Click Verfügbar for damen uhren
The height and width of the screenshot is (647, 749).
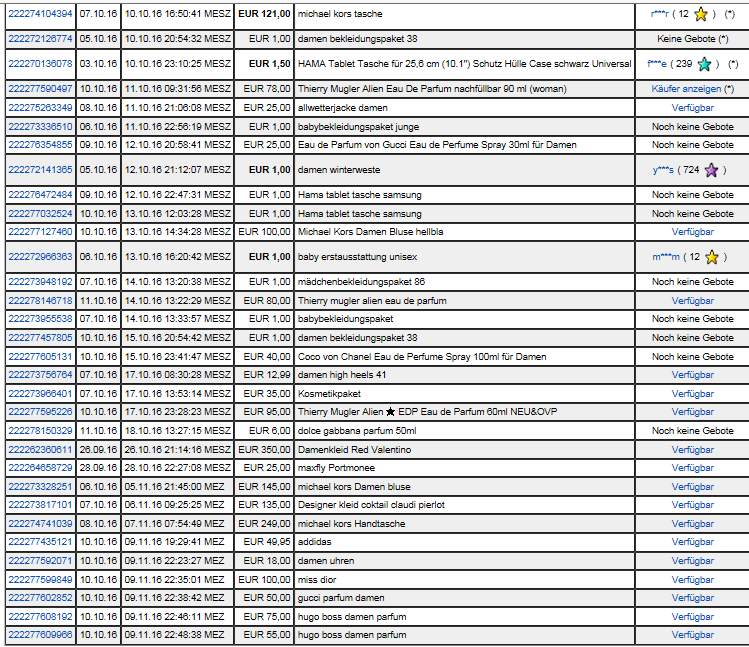pyautogui.click(x=693, y=561)
